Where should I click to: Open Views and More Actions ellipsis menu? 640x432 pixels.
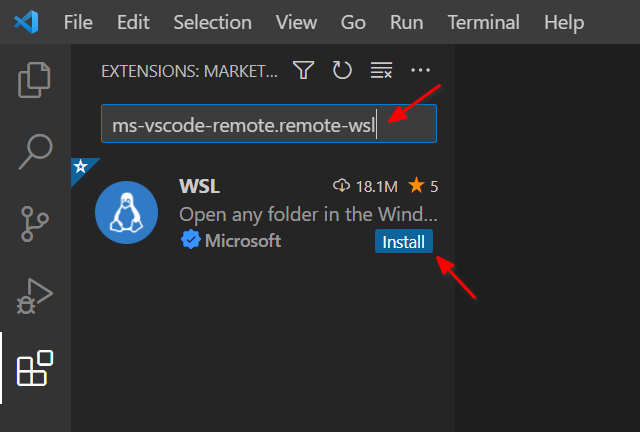click(x=420, y=70)
